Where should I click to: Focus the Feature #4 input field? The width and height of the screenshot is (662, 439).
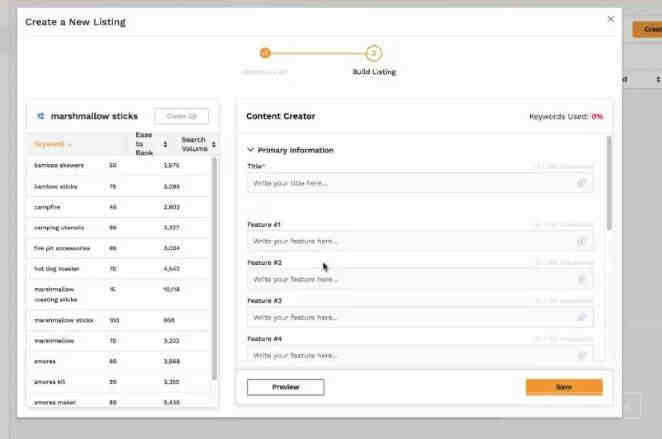420,355
